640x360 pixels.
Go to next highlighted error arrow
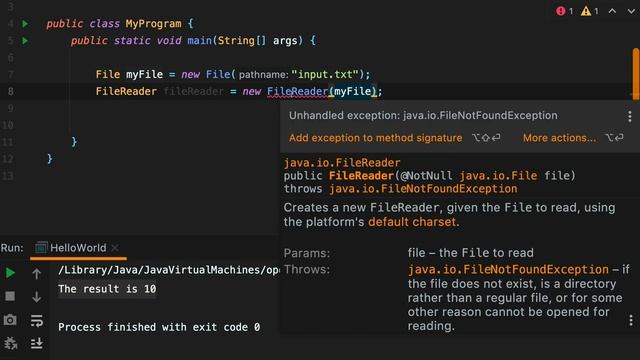[631, 11]
